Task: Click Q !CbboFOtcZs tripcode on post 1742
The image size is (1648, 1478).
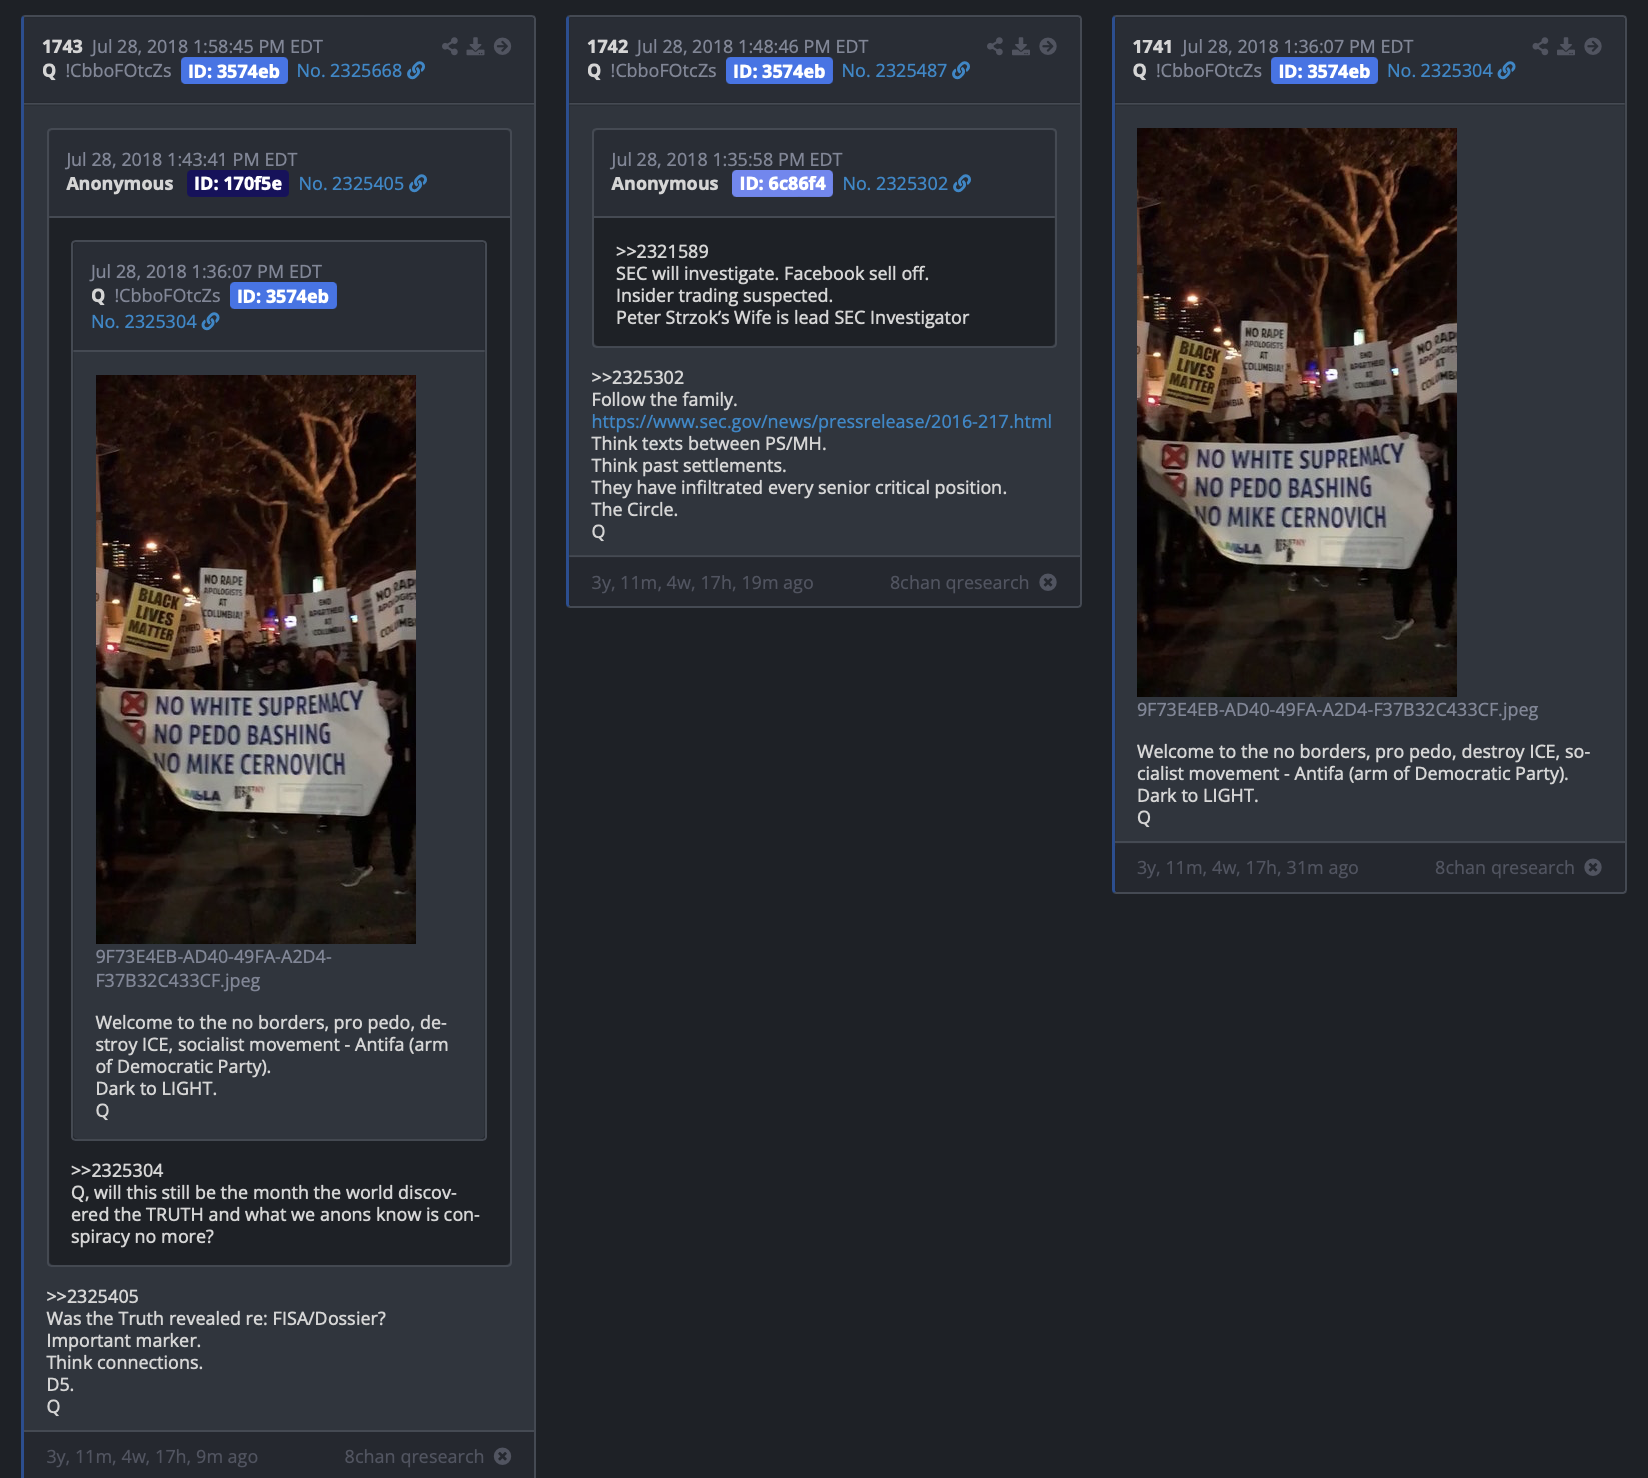Action: 651,70
